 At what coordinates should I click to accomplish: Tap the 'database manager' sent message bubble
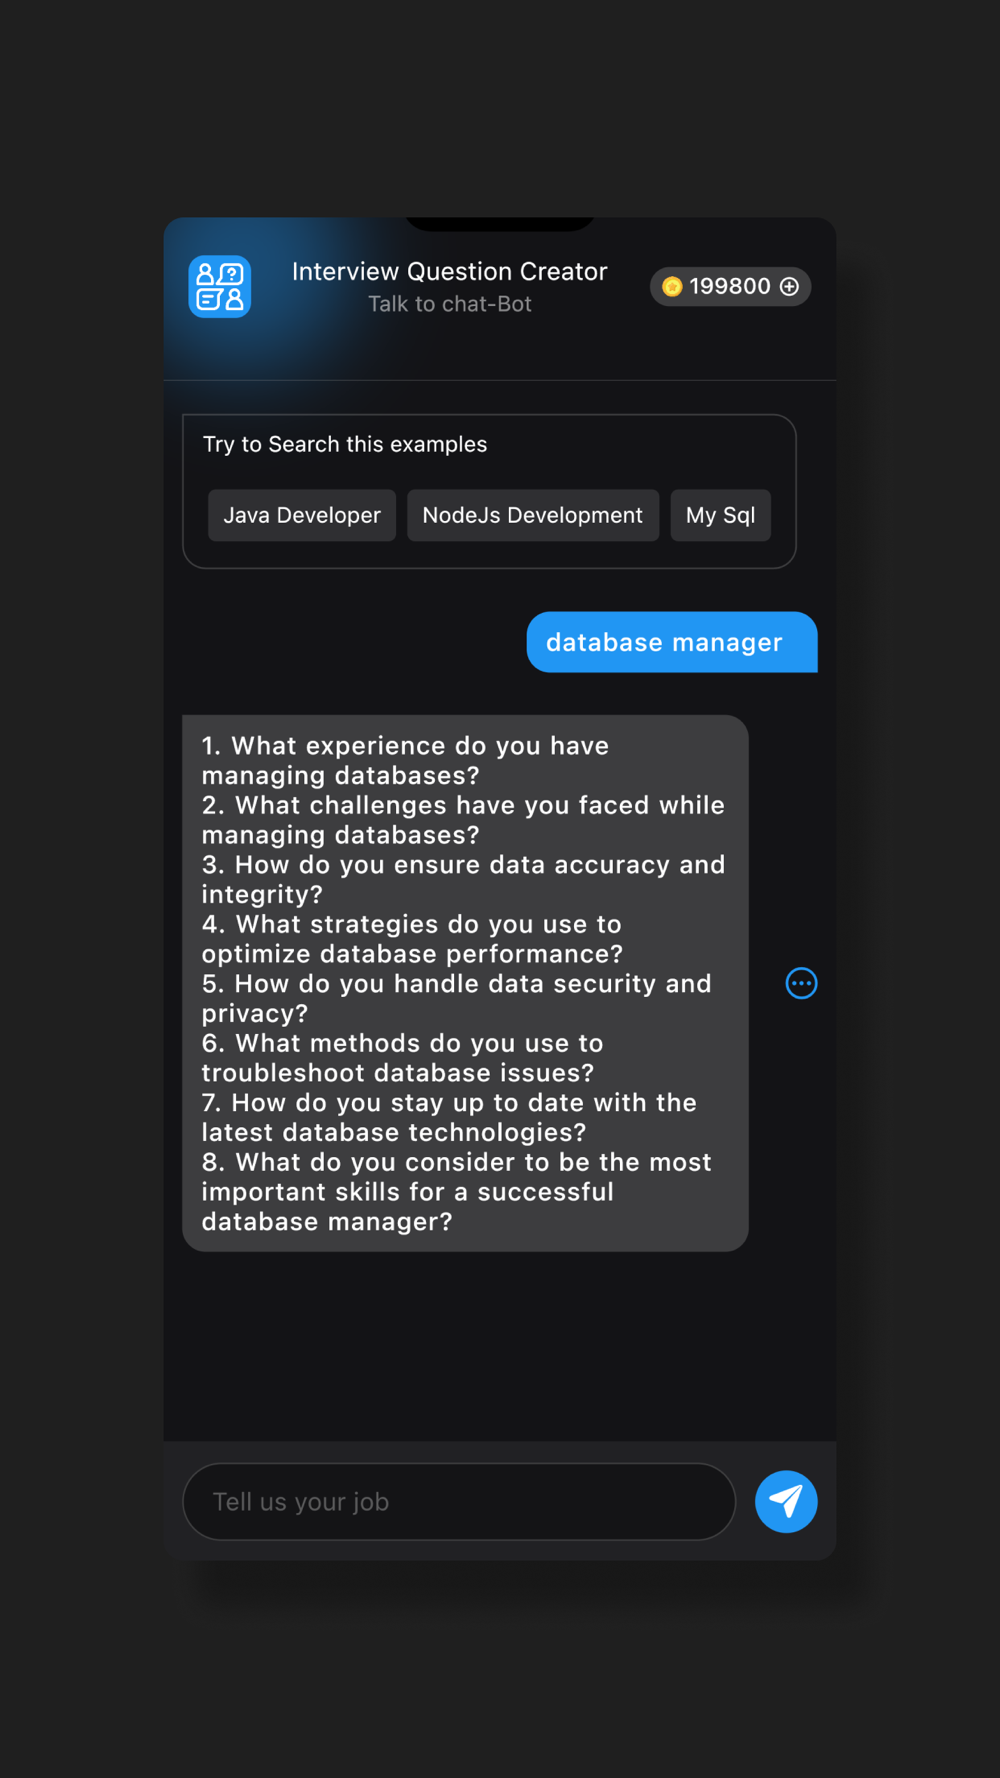pos(672,642)
